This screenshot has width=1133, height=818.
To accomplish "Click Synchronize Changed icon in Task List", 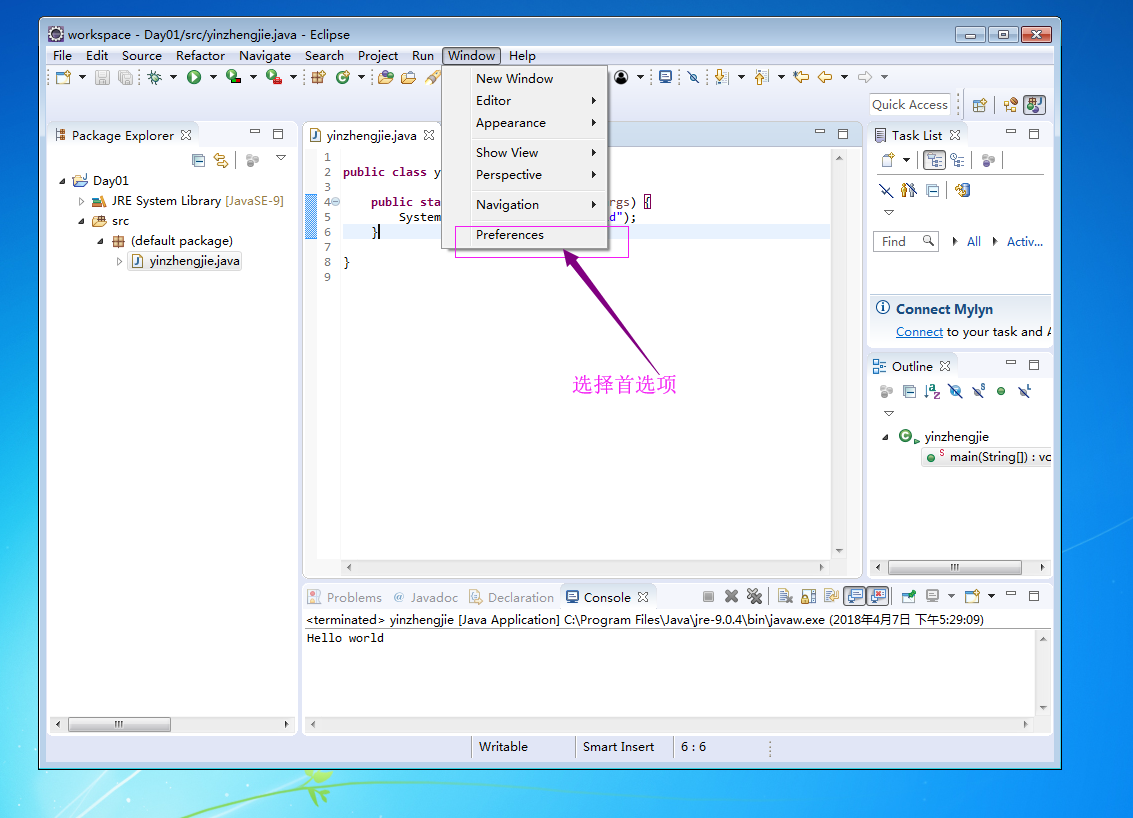I will click(962, 191).
